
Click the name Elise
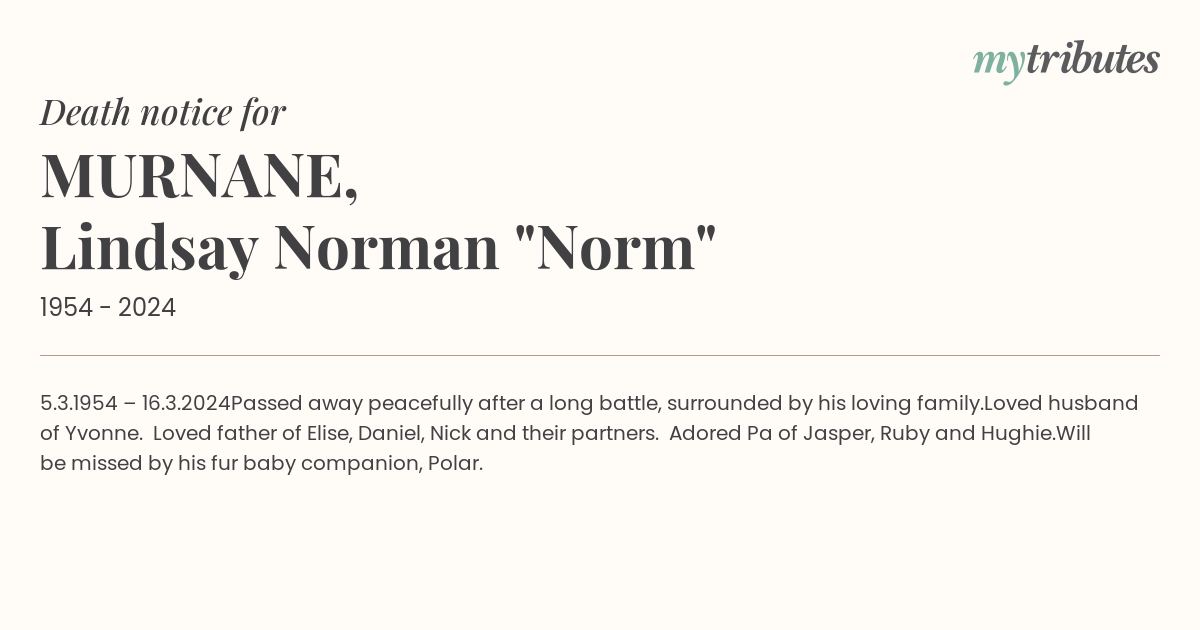point(329,434)
